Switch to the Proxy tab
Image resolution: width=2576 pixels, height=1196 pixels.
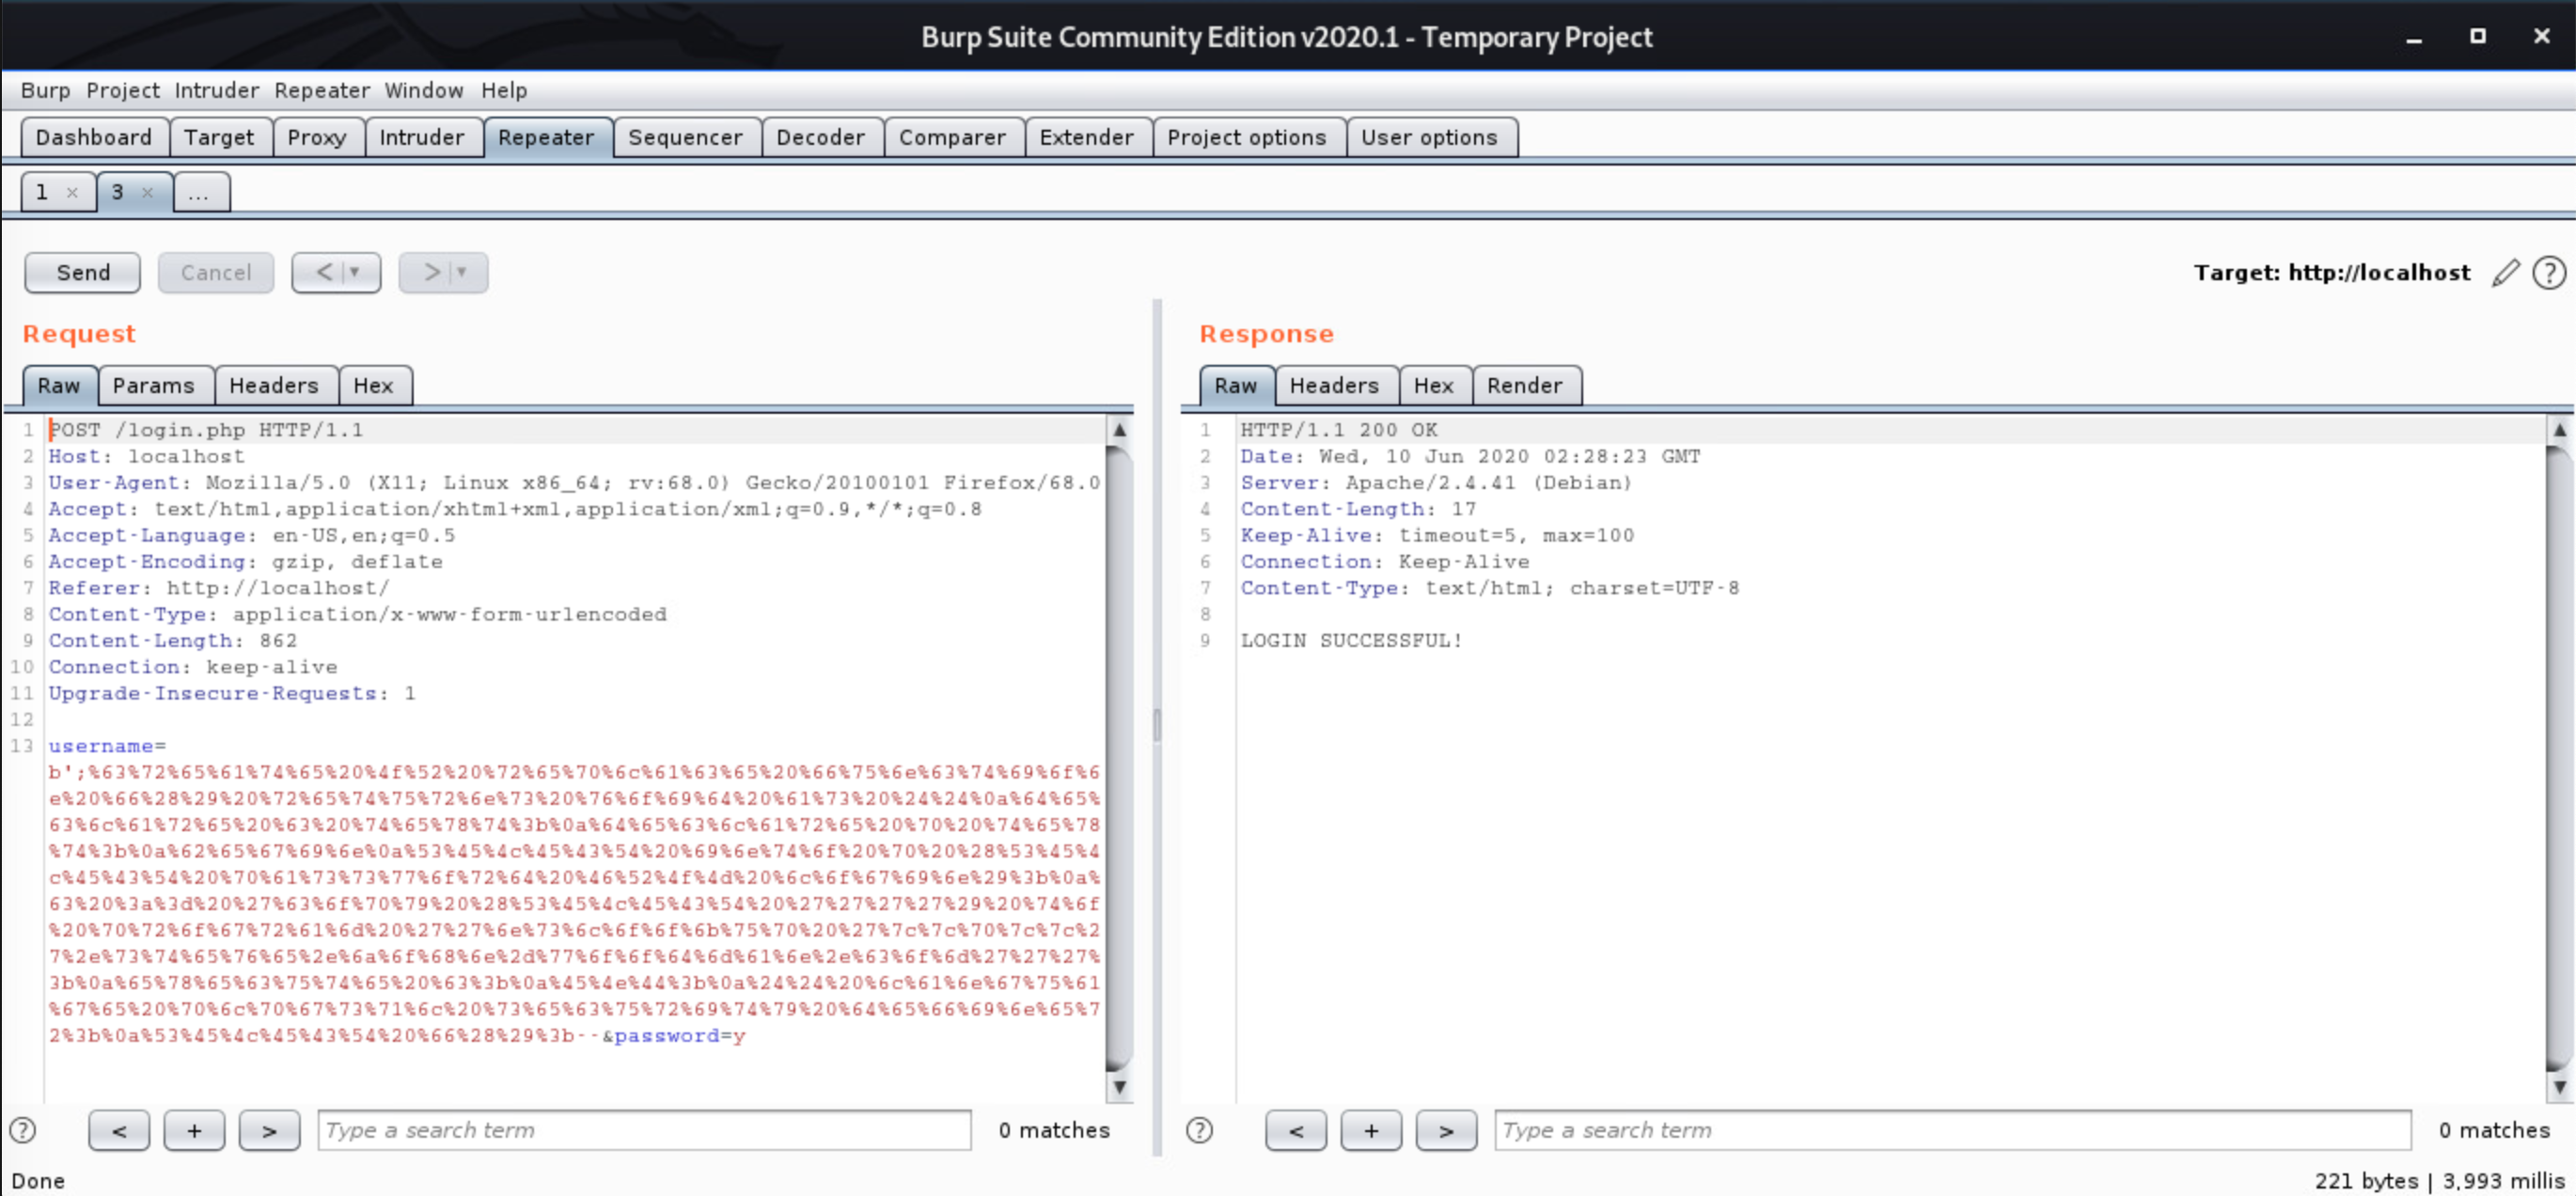(317, 137)
